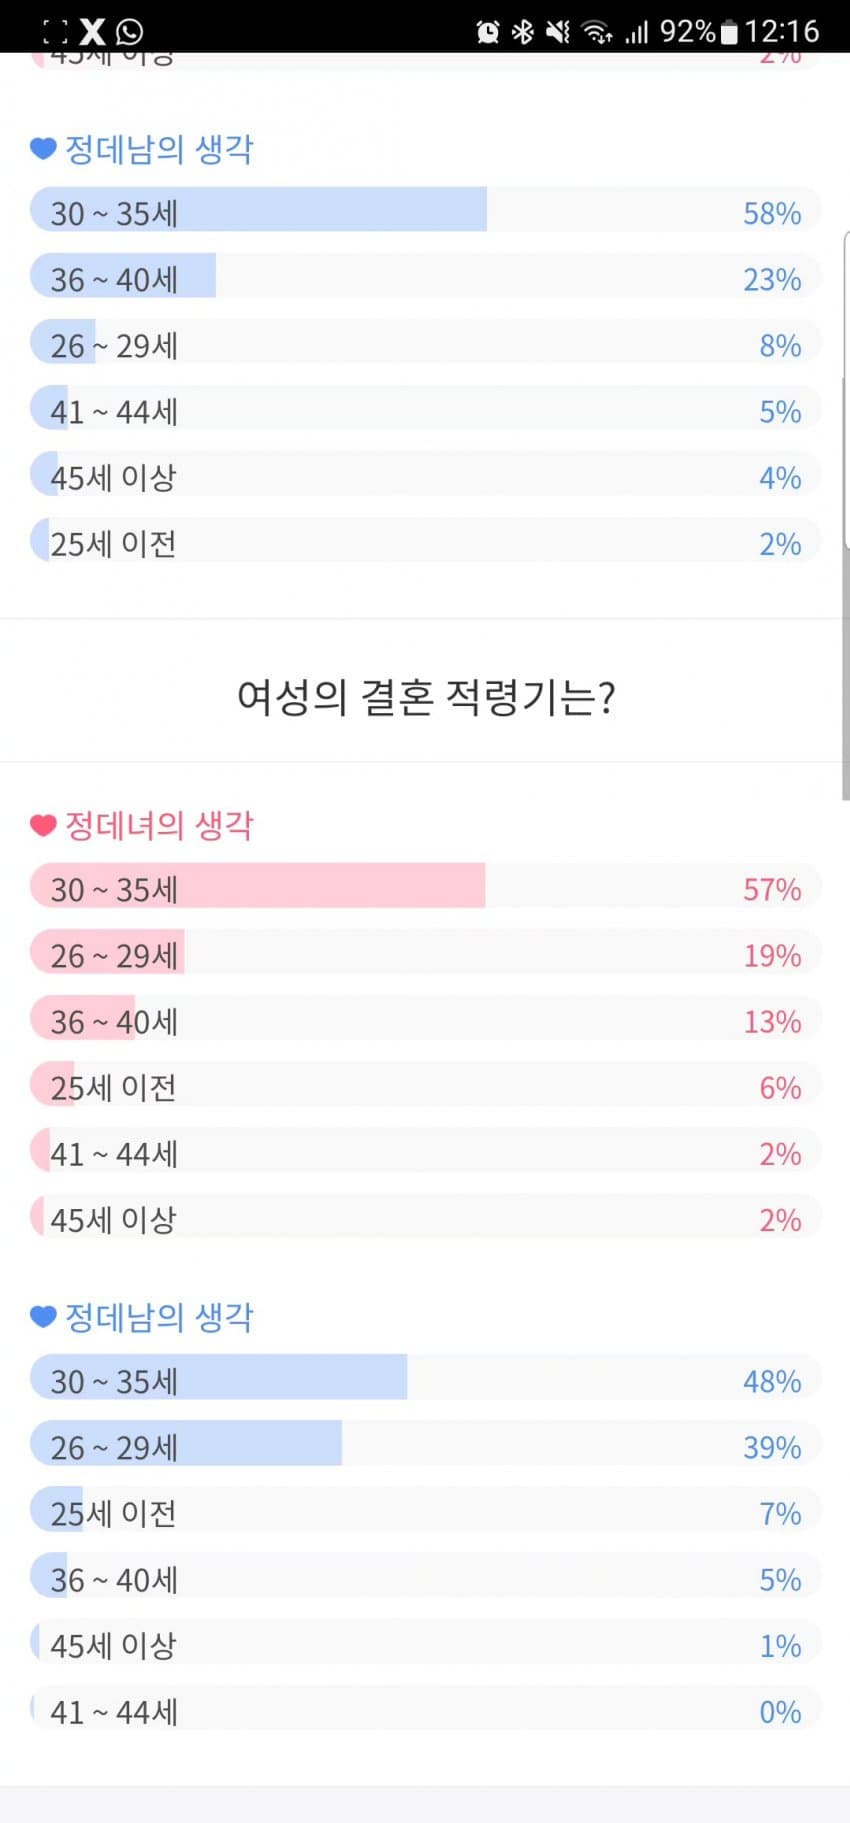
Task: Tap the battery indicator icon
Action: (729, 32)
